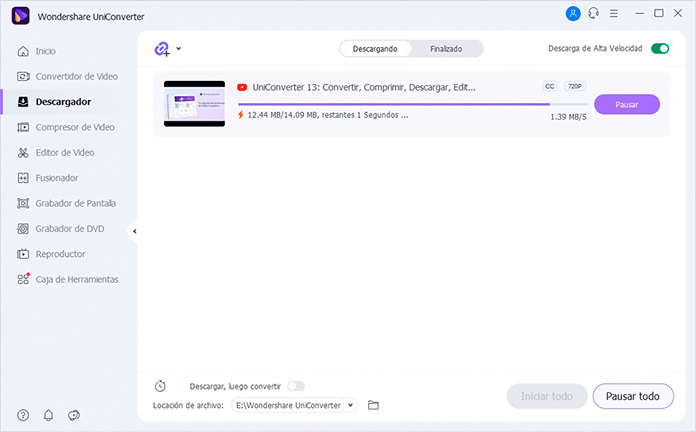The height and width of the screenshot is (432, 696).
Task: Click the 720P resolution badge
Action: tap(575, 86)
